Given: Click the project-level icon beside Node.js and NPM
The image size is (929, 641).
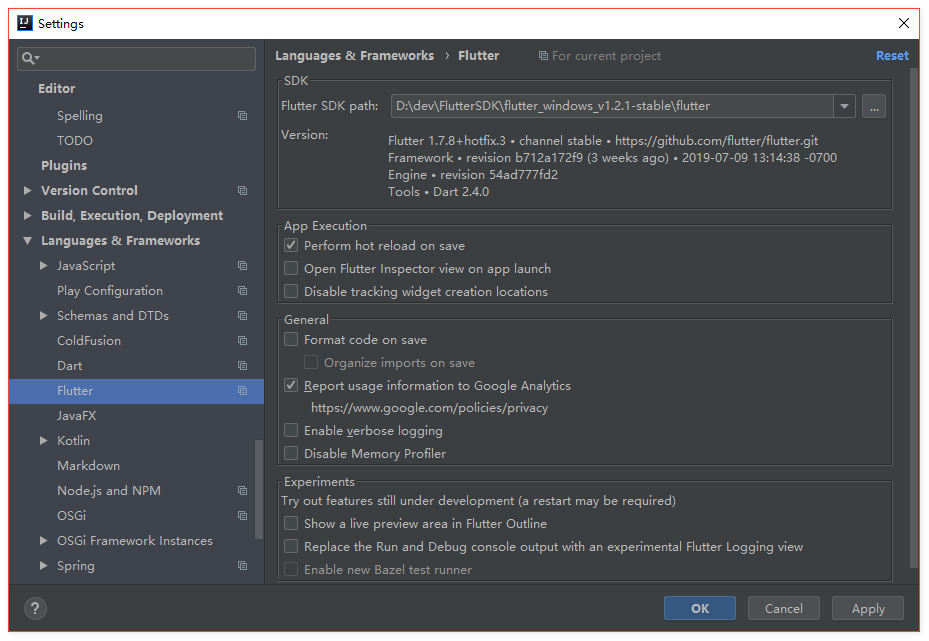Looking at the screenshot, I should pos(242,491).
